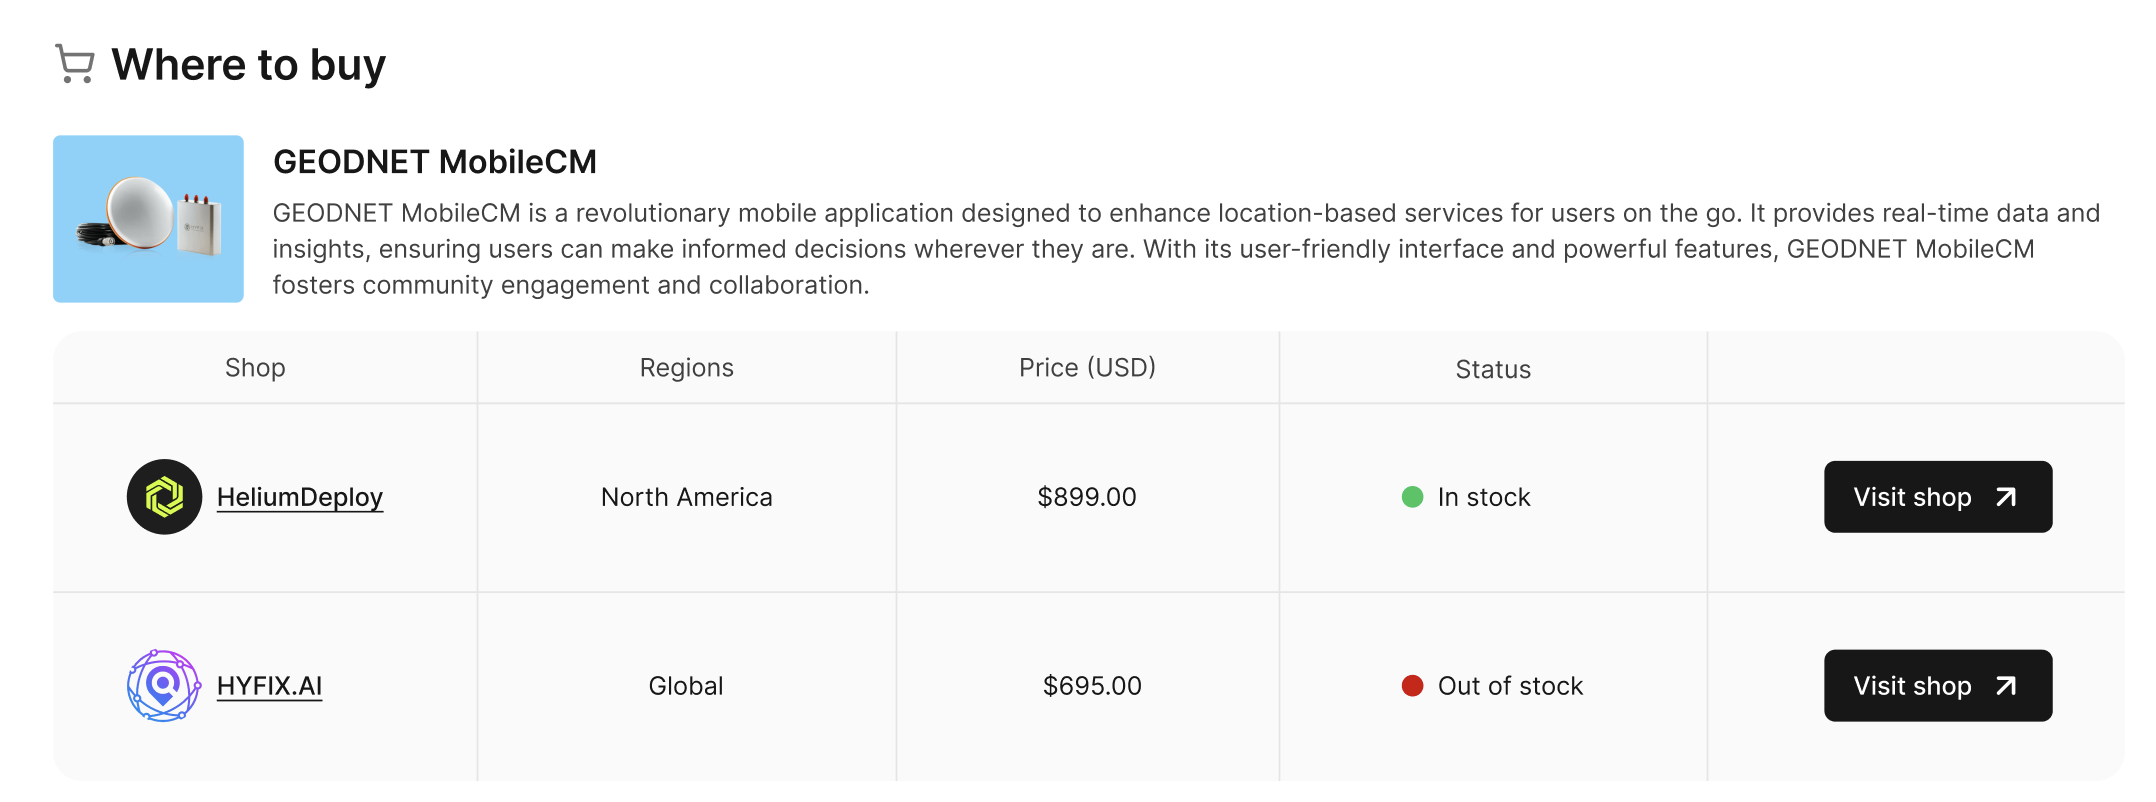The width and height of the screenshot is (2156, 802).
Task: Click arrow icon on HeliumDeploy Visit shop
Action: point(2006,497)
